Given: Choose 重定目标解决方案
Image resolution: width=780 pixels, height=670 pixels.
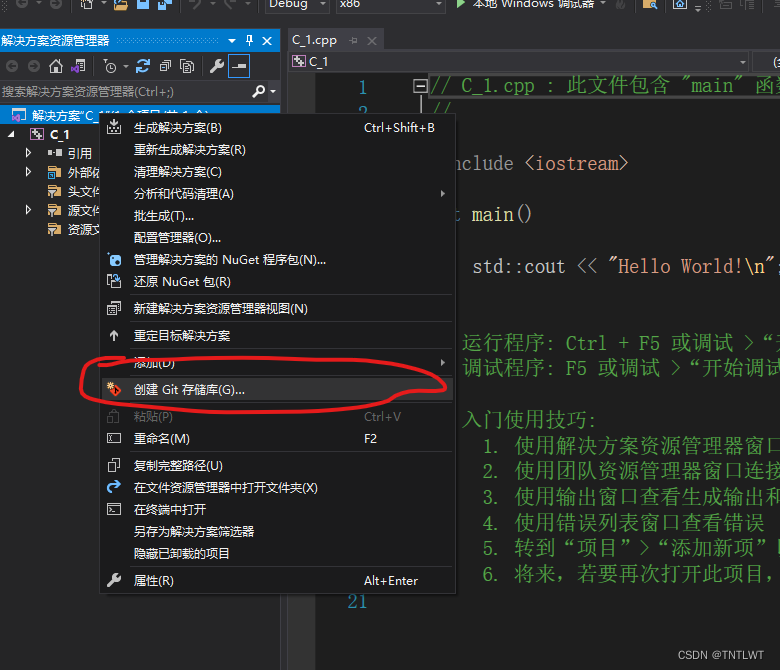Looking at the screenshot, I should 278,336.
